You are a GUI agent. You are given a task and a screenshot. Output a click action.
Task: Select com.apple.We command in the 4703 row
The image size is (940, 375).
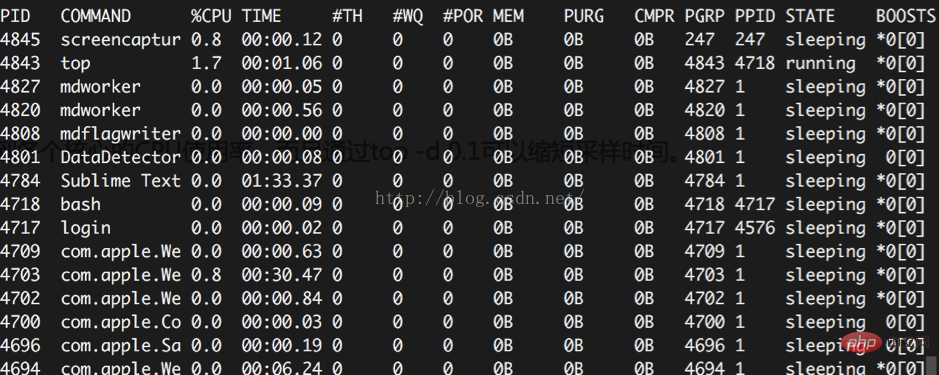click(120, 275)
